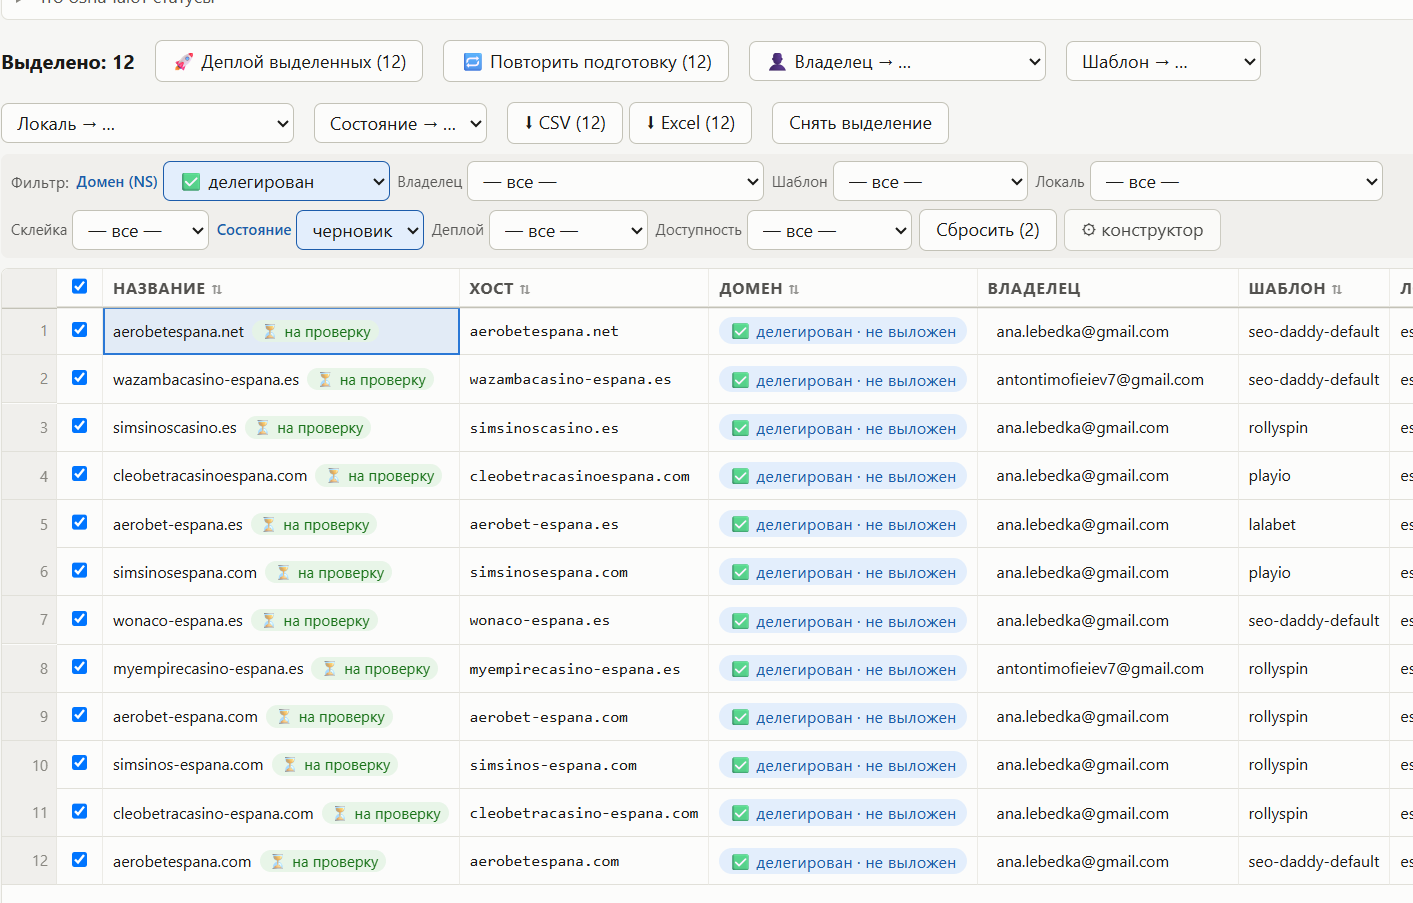Click Сбросить (2) filters button
This screenshot has width=1413, height=903.
[988, 230]
